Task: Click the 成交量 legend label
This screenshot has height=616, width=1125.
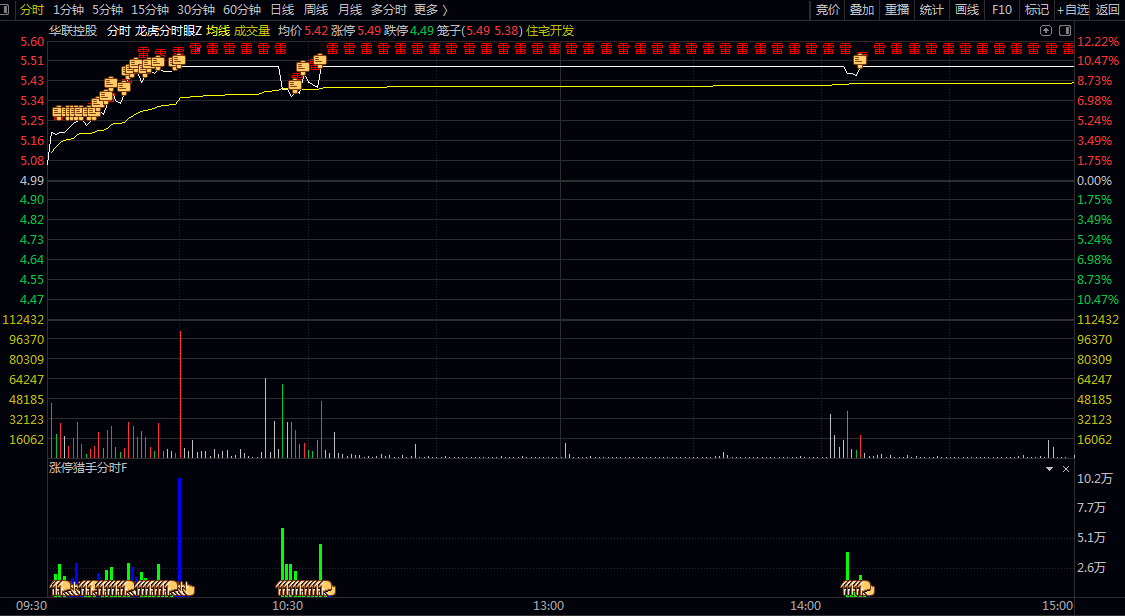Action: tap(252, 30)
